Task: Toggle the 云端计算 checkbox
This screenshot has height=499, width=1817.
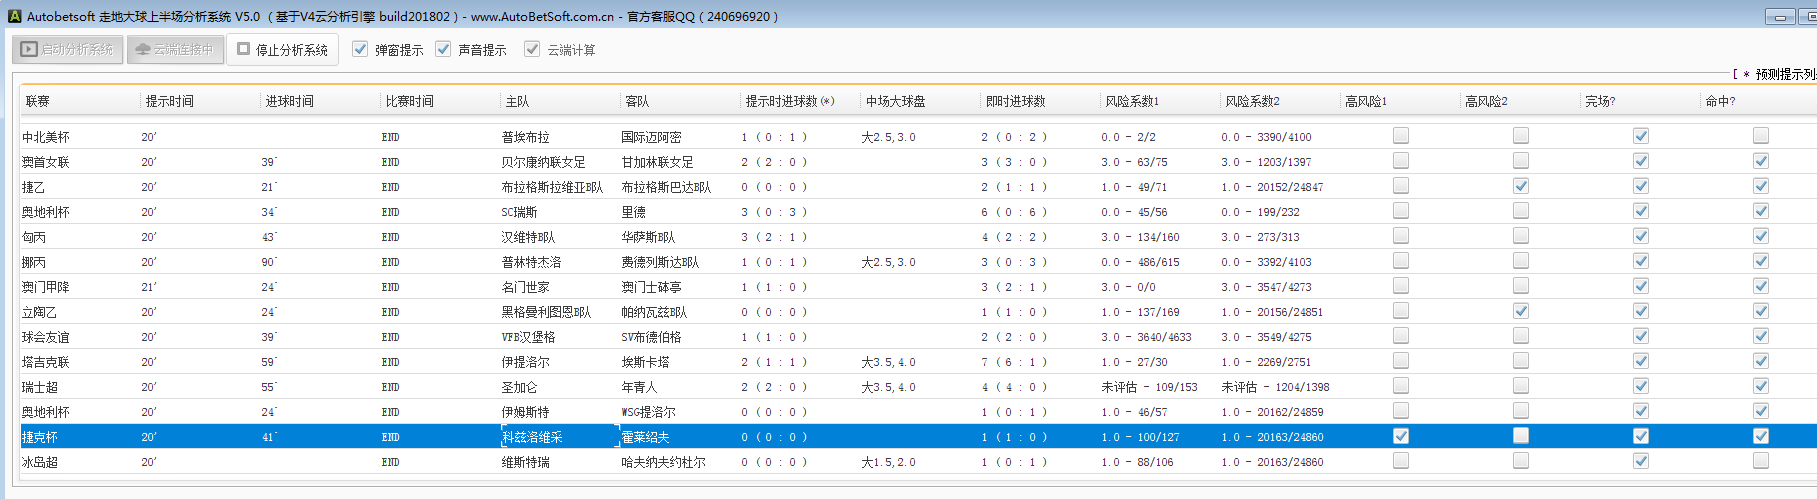Action: coord(532,49)
